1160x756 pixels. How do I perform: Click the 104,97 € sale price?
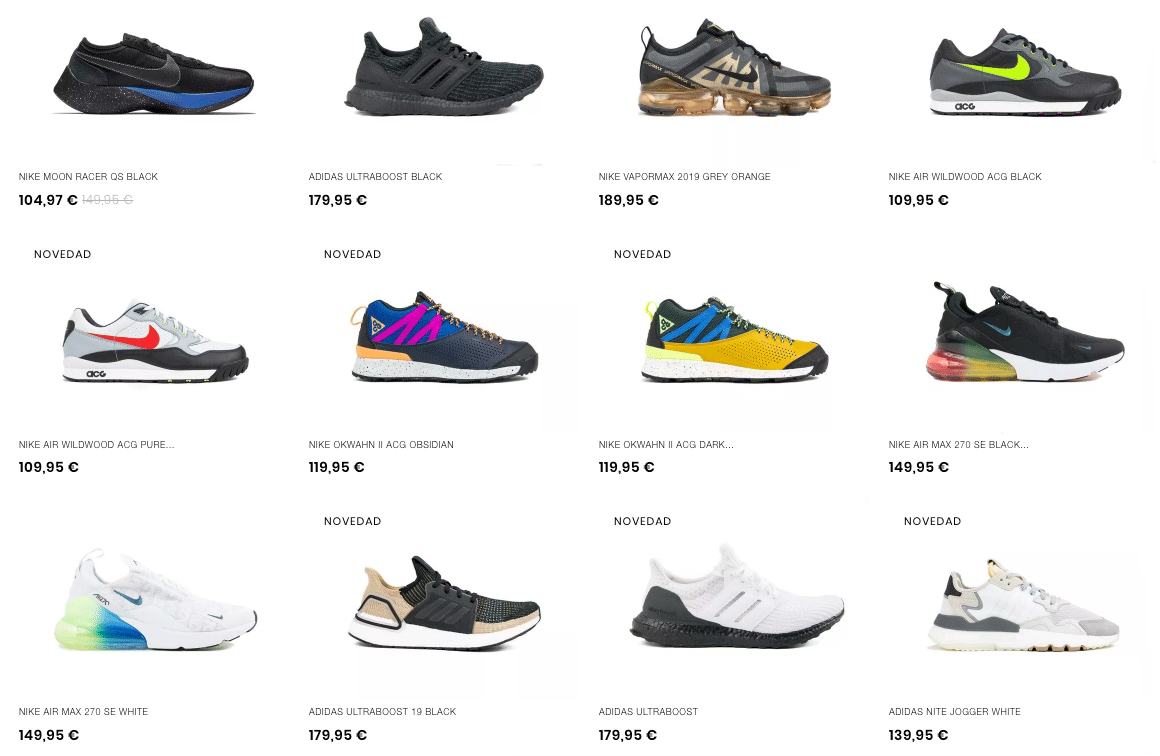[48, 200]
